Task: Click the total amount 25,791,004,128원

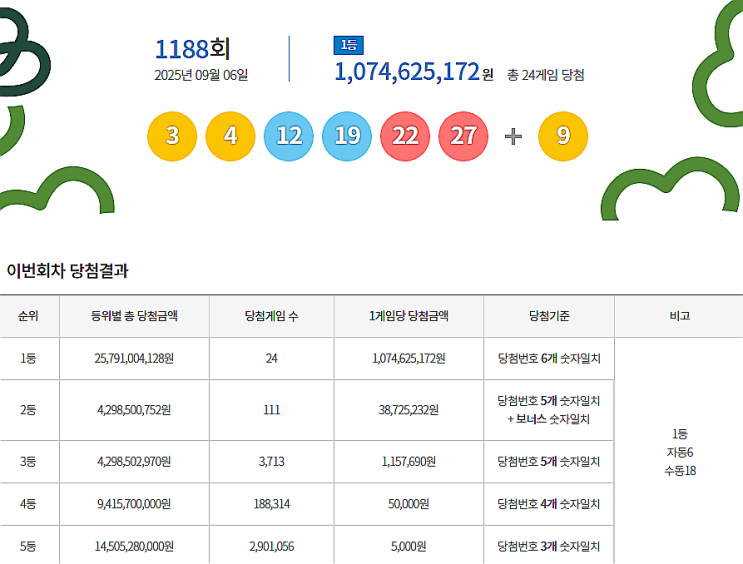Action: tap(134, 358)
